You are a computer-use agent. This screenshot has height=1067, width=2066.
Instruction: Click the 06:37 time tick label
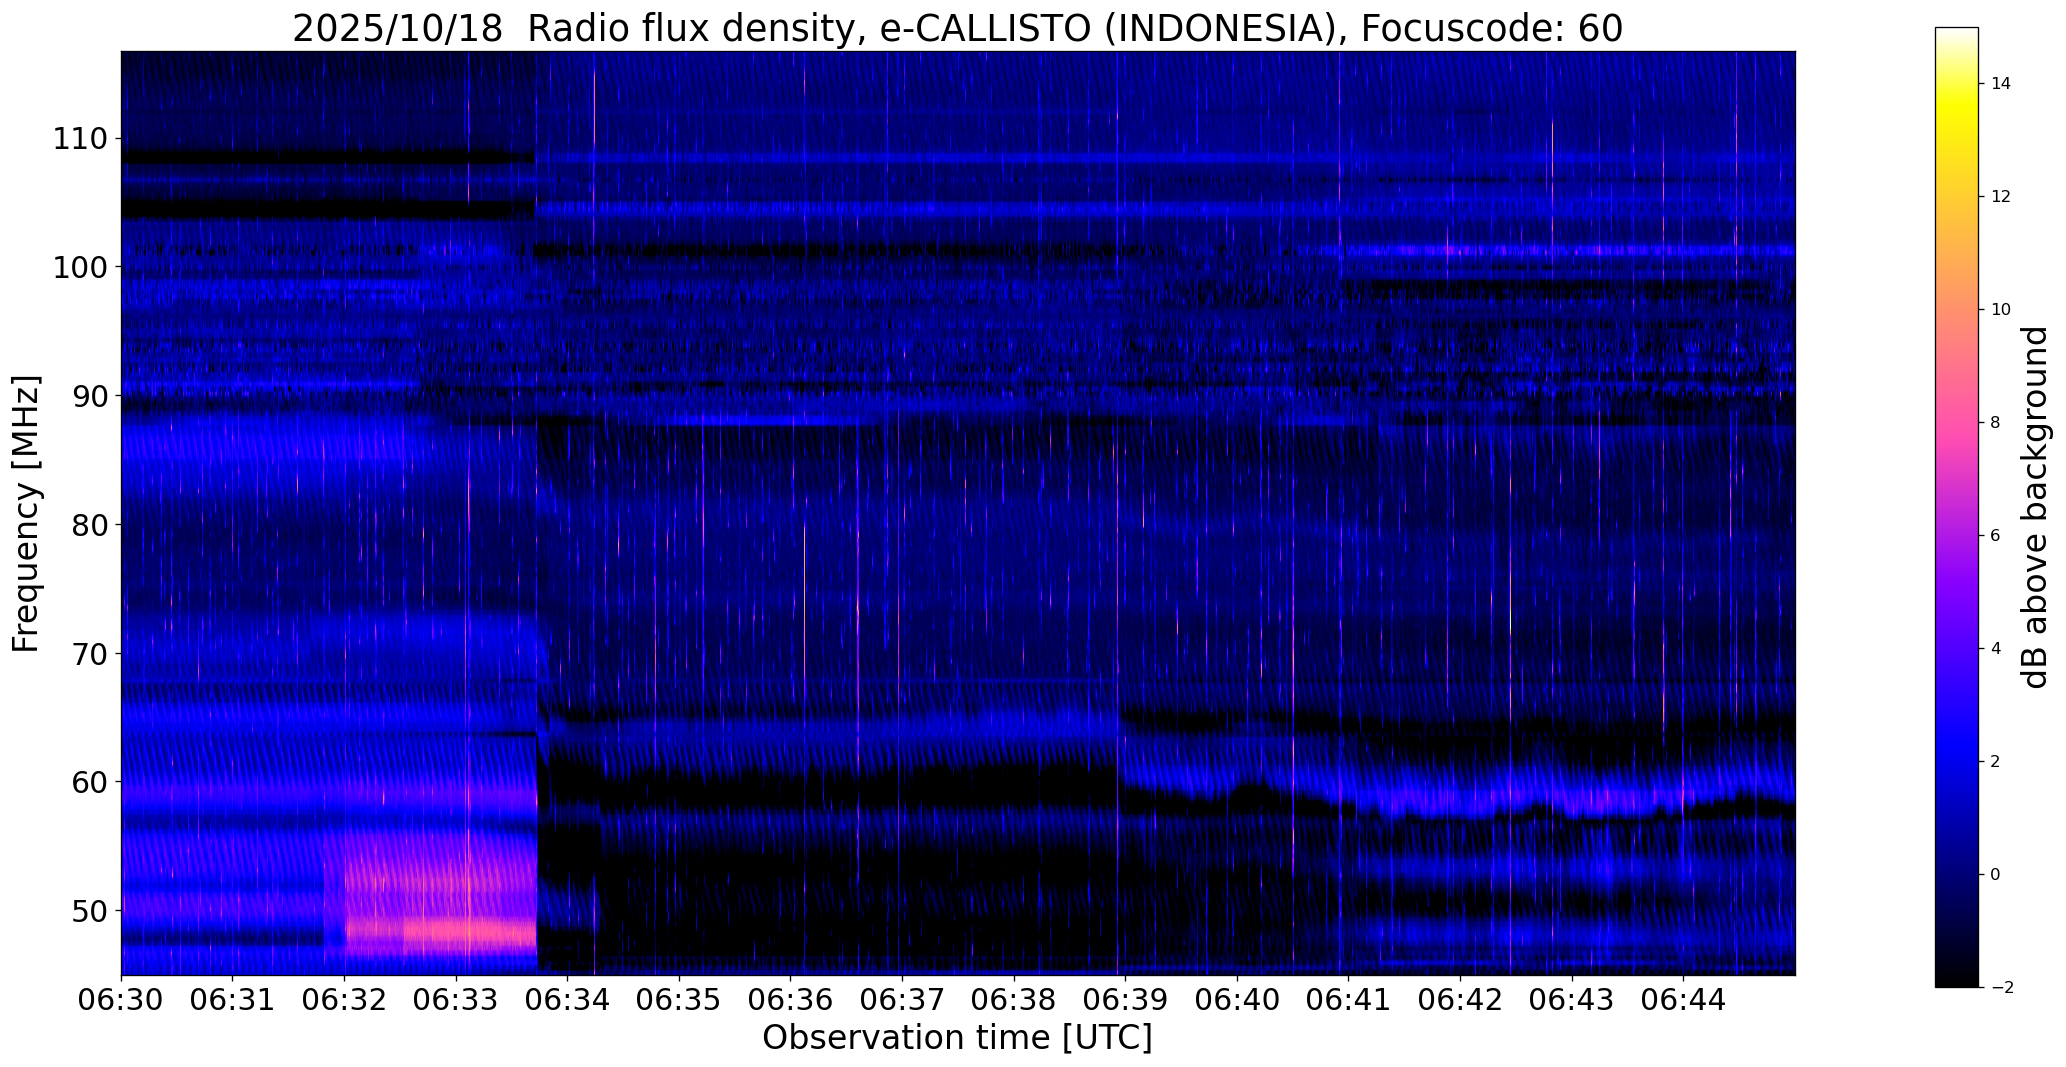click(x=903, y=1000)
